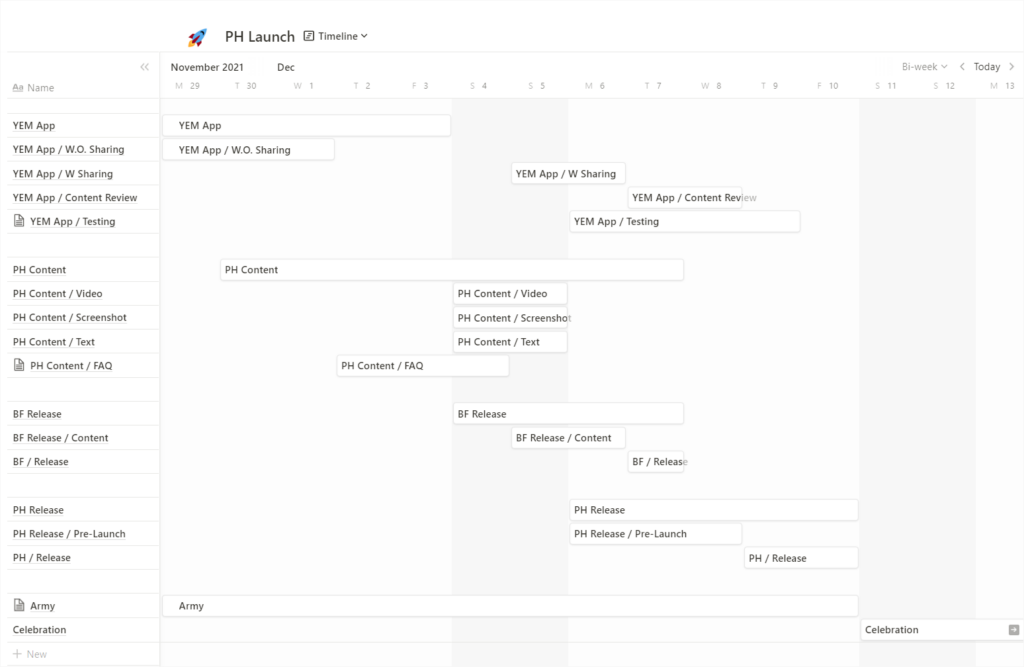Select PH Content / Screenshot row name
1024x667 pixels.
click(x=70, y=317)
